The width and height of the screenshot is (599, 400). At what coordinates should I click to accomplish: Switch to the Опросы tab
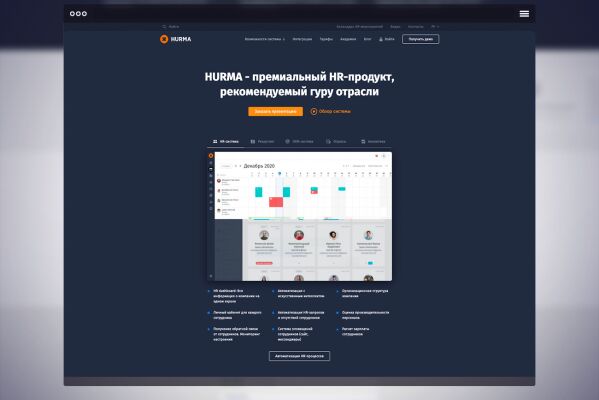click(336, 141)
